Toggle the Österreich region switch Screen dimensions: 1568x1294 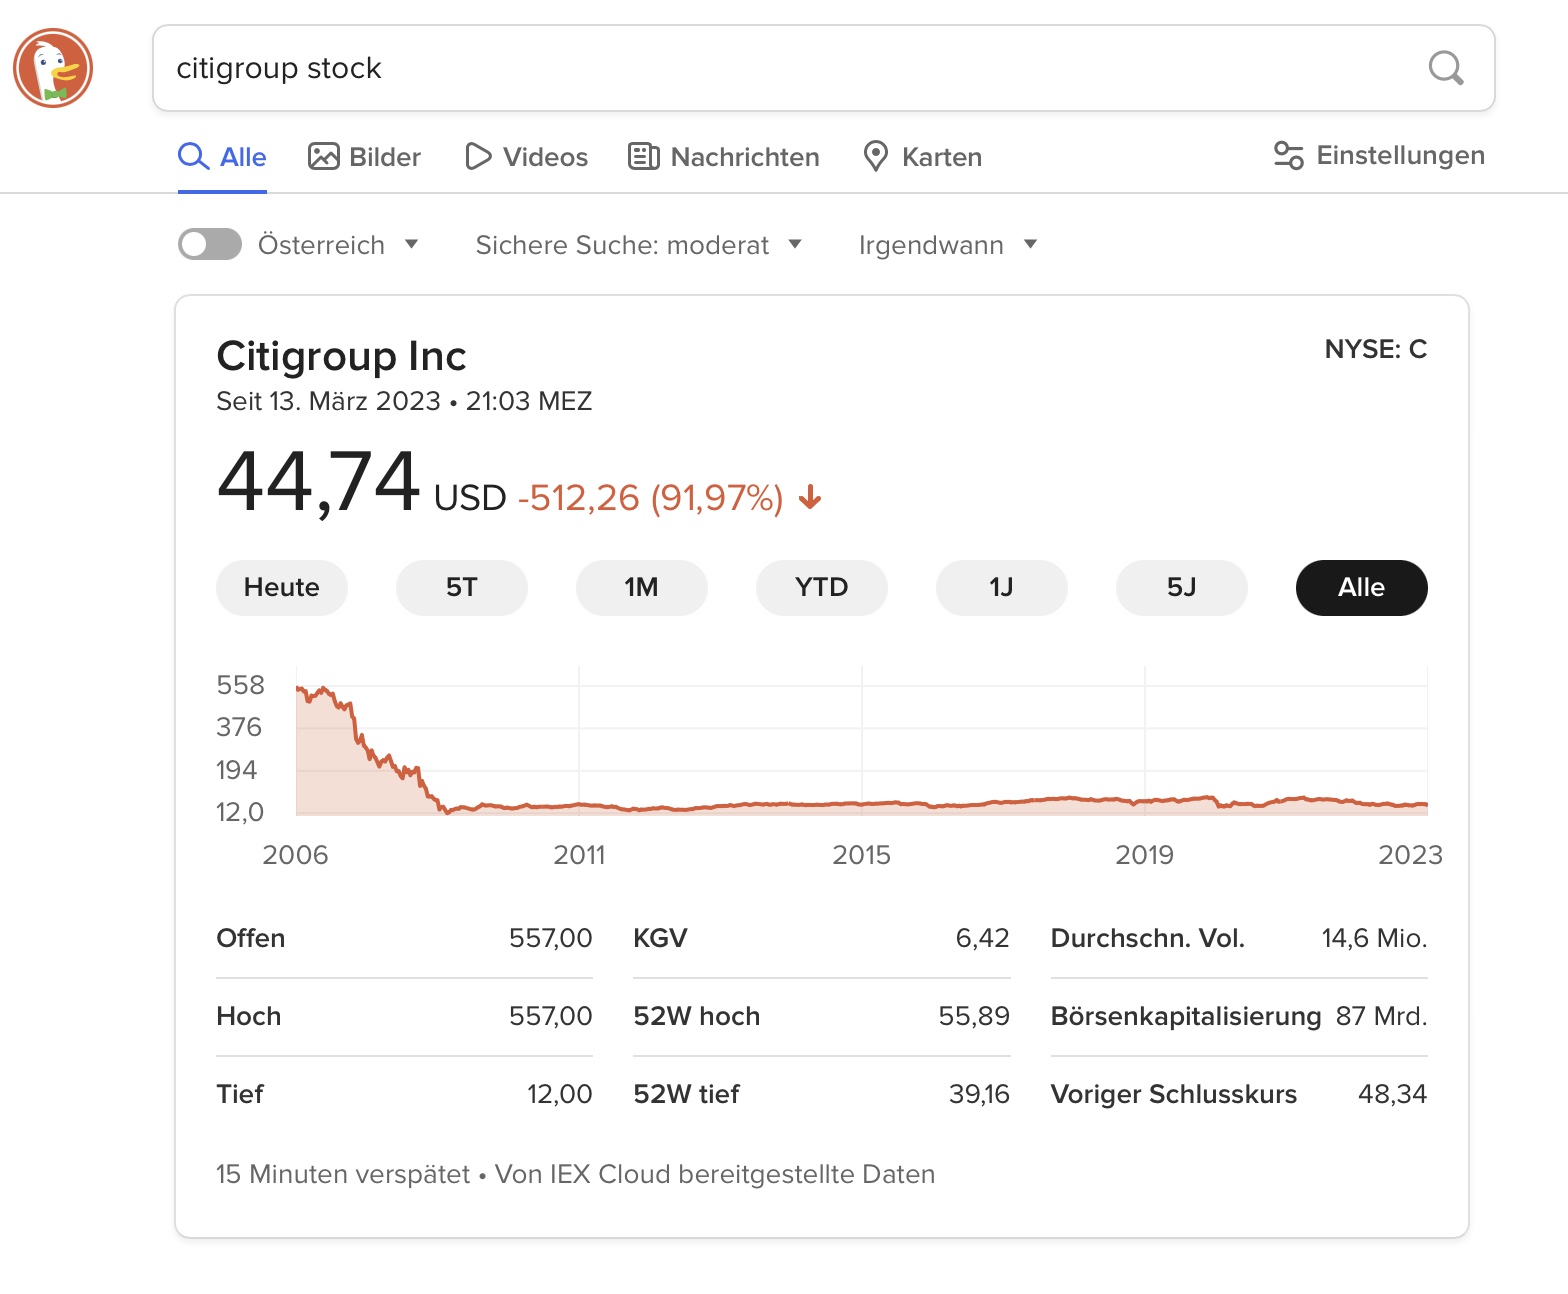tap(210, 244)
